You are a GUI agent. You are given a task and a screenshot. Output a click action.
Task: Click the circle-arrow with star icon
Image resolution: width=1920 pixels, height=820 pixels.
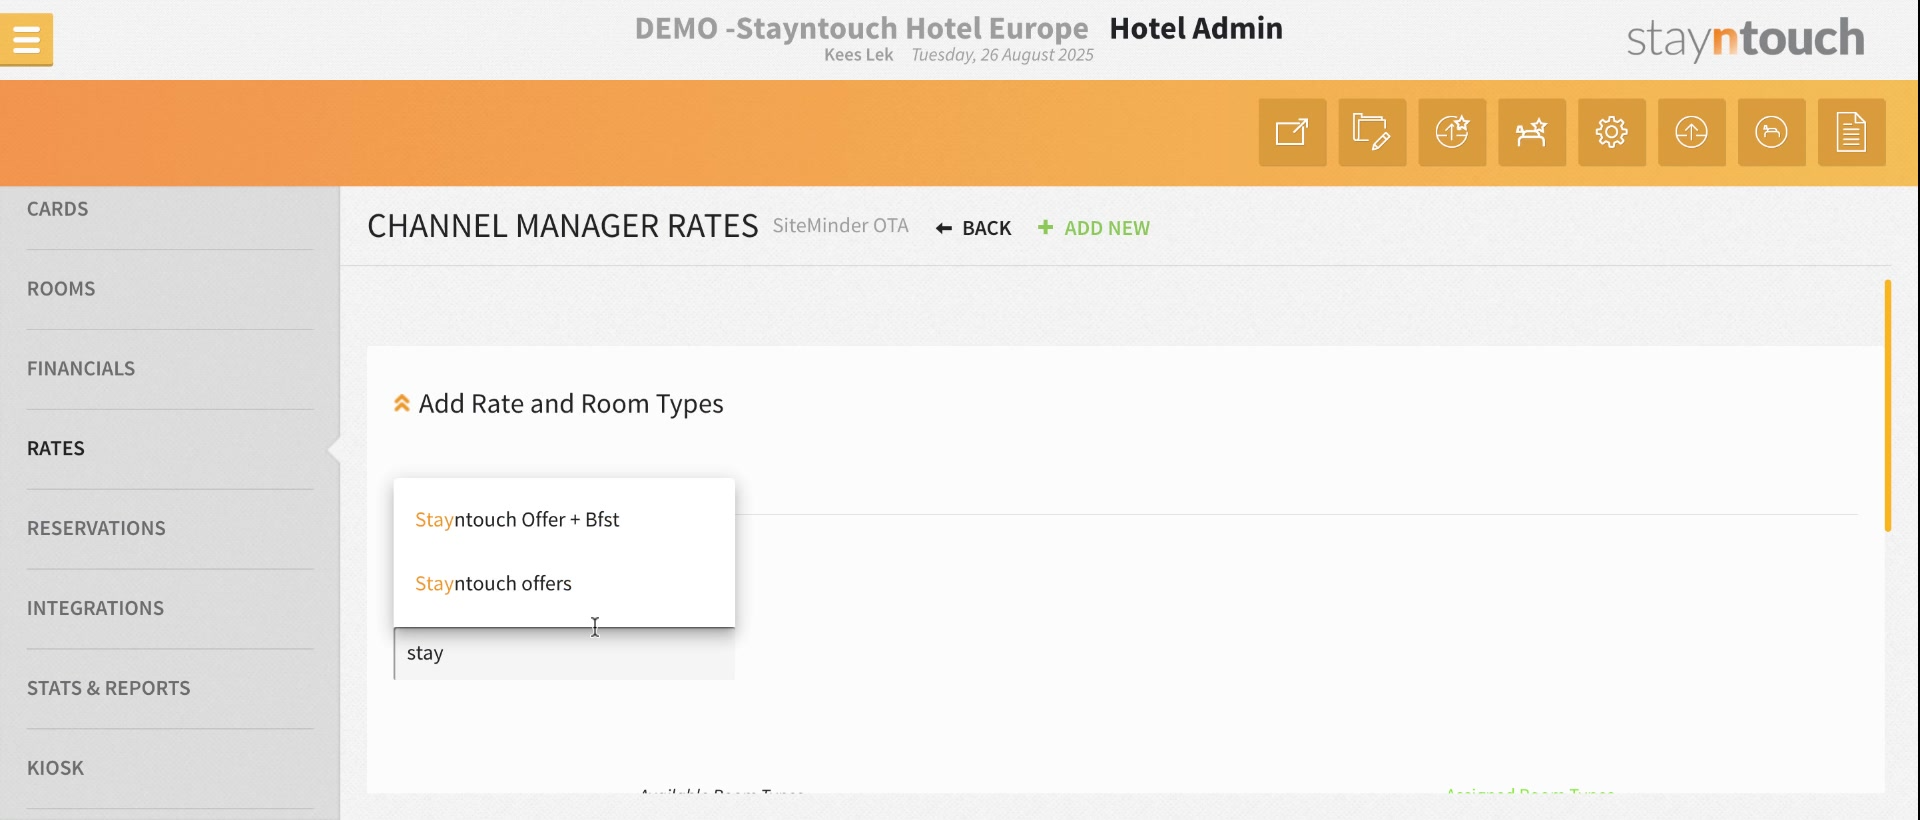tap(1452, 132)
